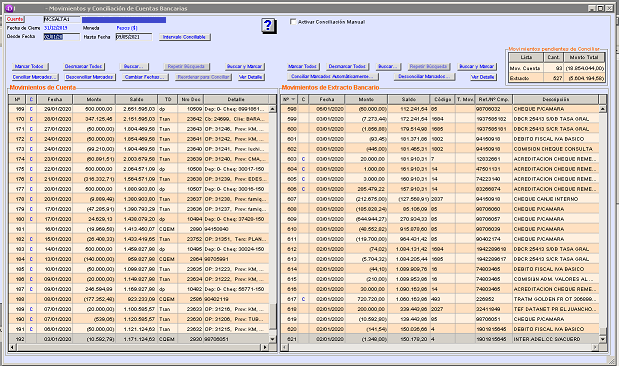
Task: Enable Activar Conciliación Manual checkbox
Action: 293,22
